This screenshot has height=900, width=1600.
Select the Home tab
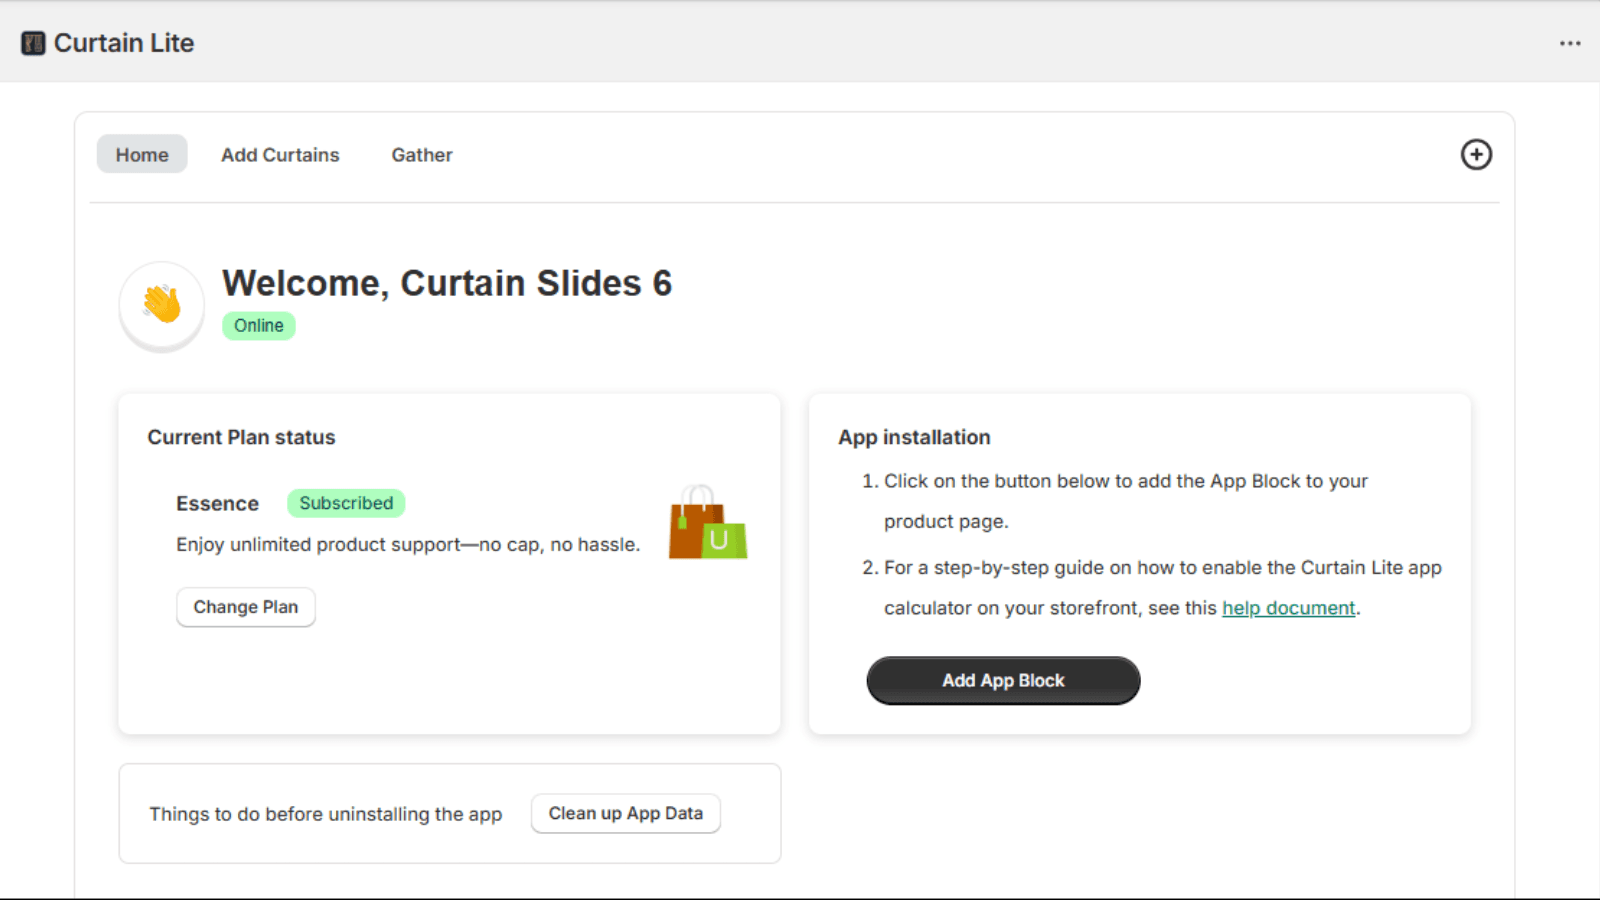coord(141,154)
